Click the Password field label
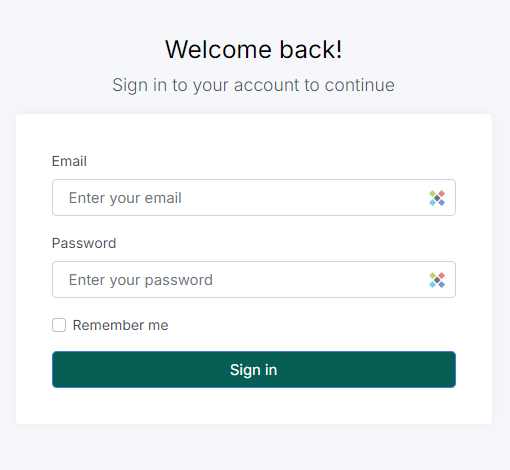 (x=84, y=243)
